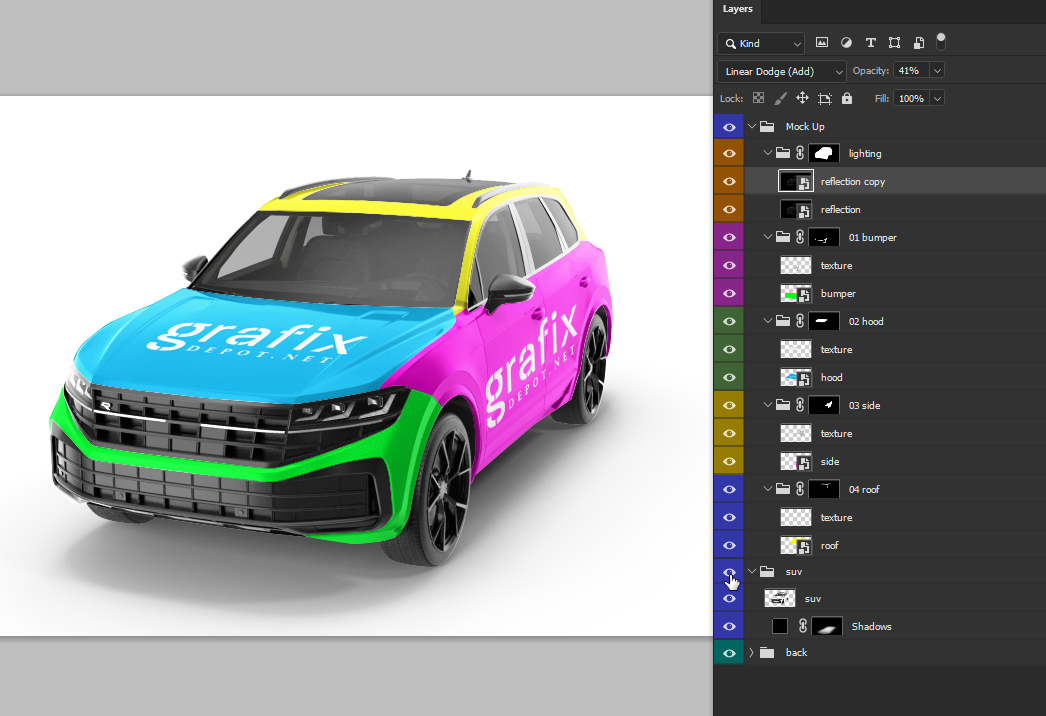
Task: Hide the 'reflection copy' layer
Action: [729, 182]
